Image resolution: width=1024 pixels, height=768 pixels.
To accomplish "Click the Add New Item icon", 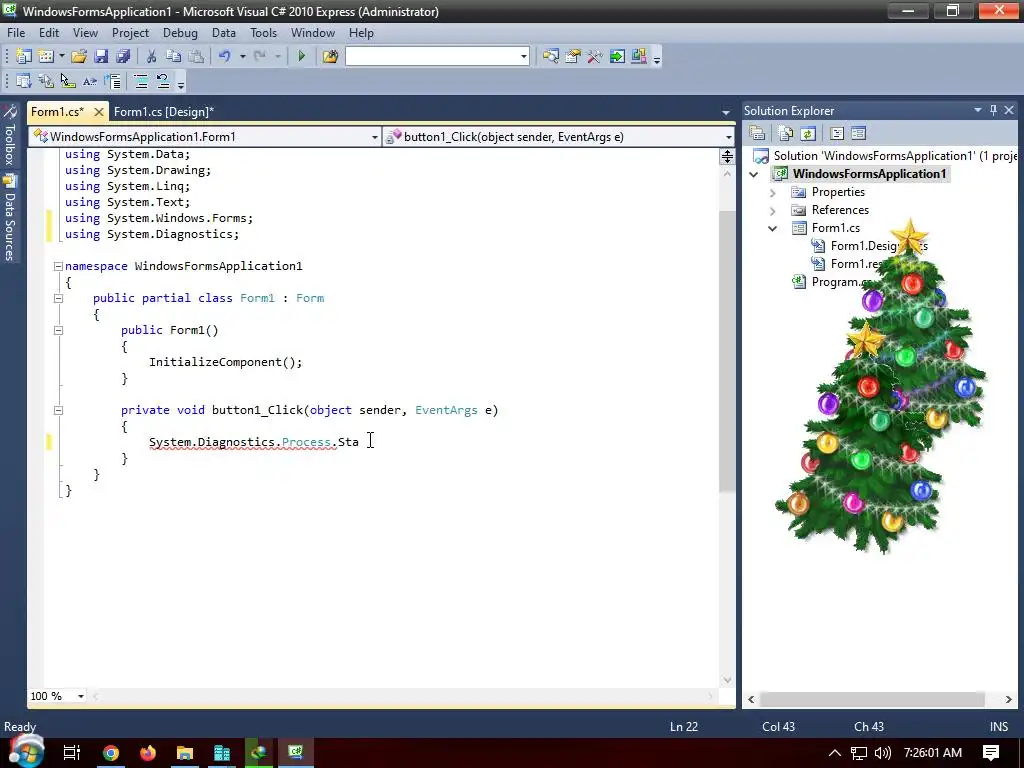I will (46, 56).
